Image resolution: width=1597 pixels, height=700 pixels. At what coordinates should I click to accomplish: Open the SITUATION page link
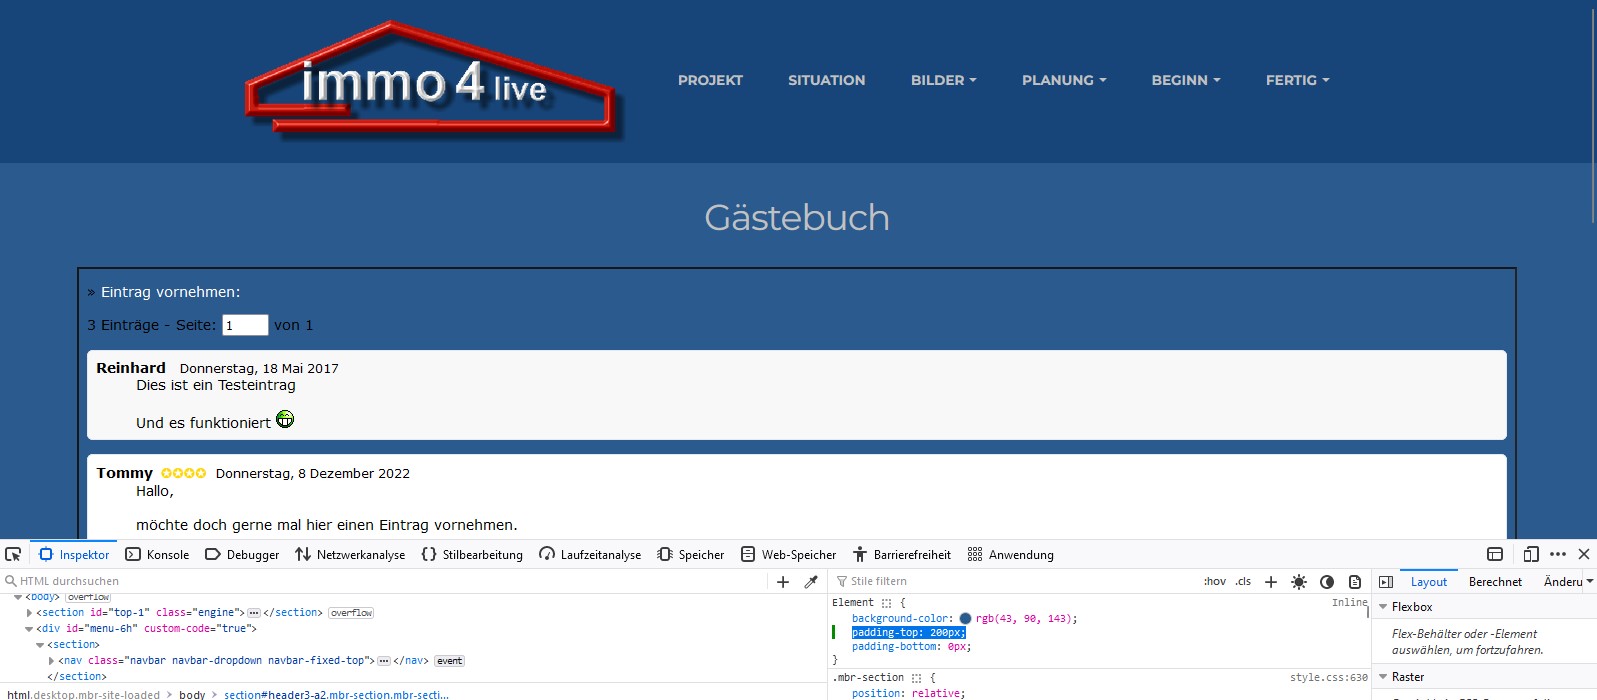tap(826, 80)
